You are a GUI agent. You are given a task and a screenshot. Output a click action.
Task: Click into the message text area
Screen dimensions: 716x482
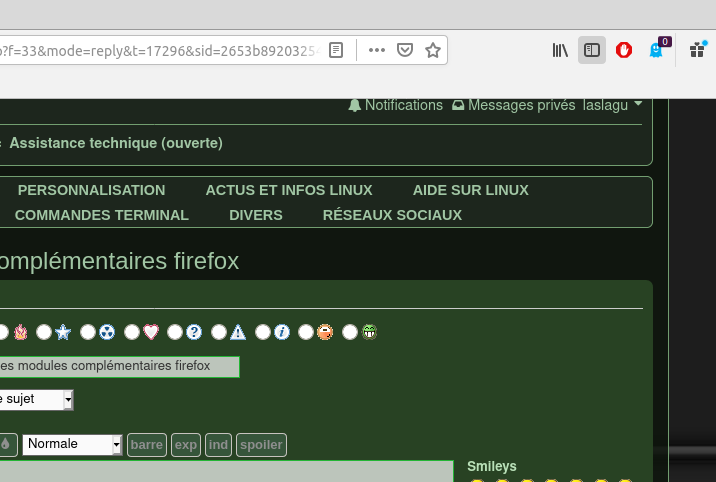[226, 471]
